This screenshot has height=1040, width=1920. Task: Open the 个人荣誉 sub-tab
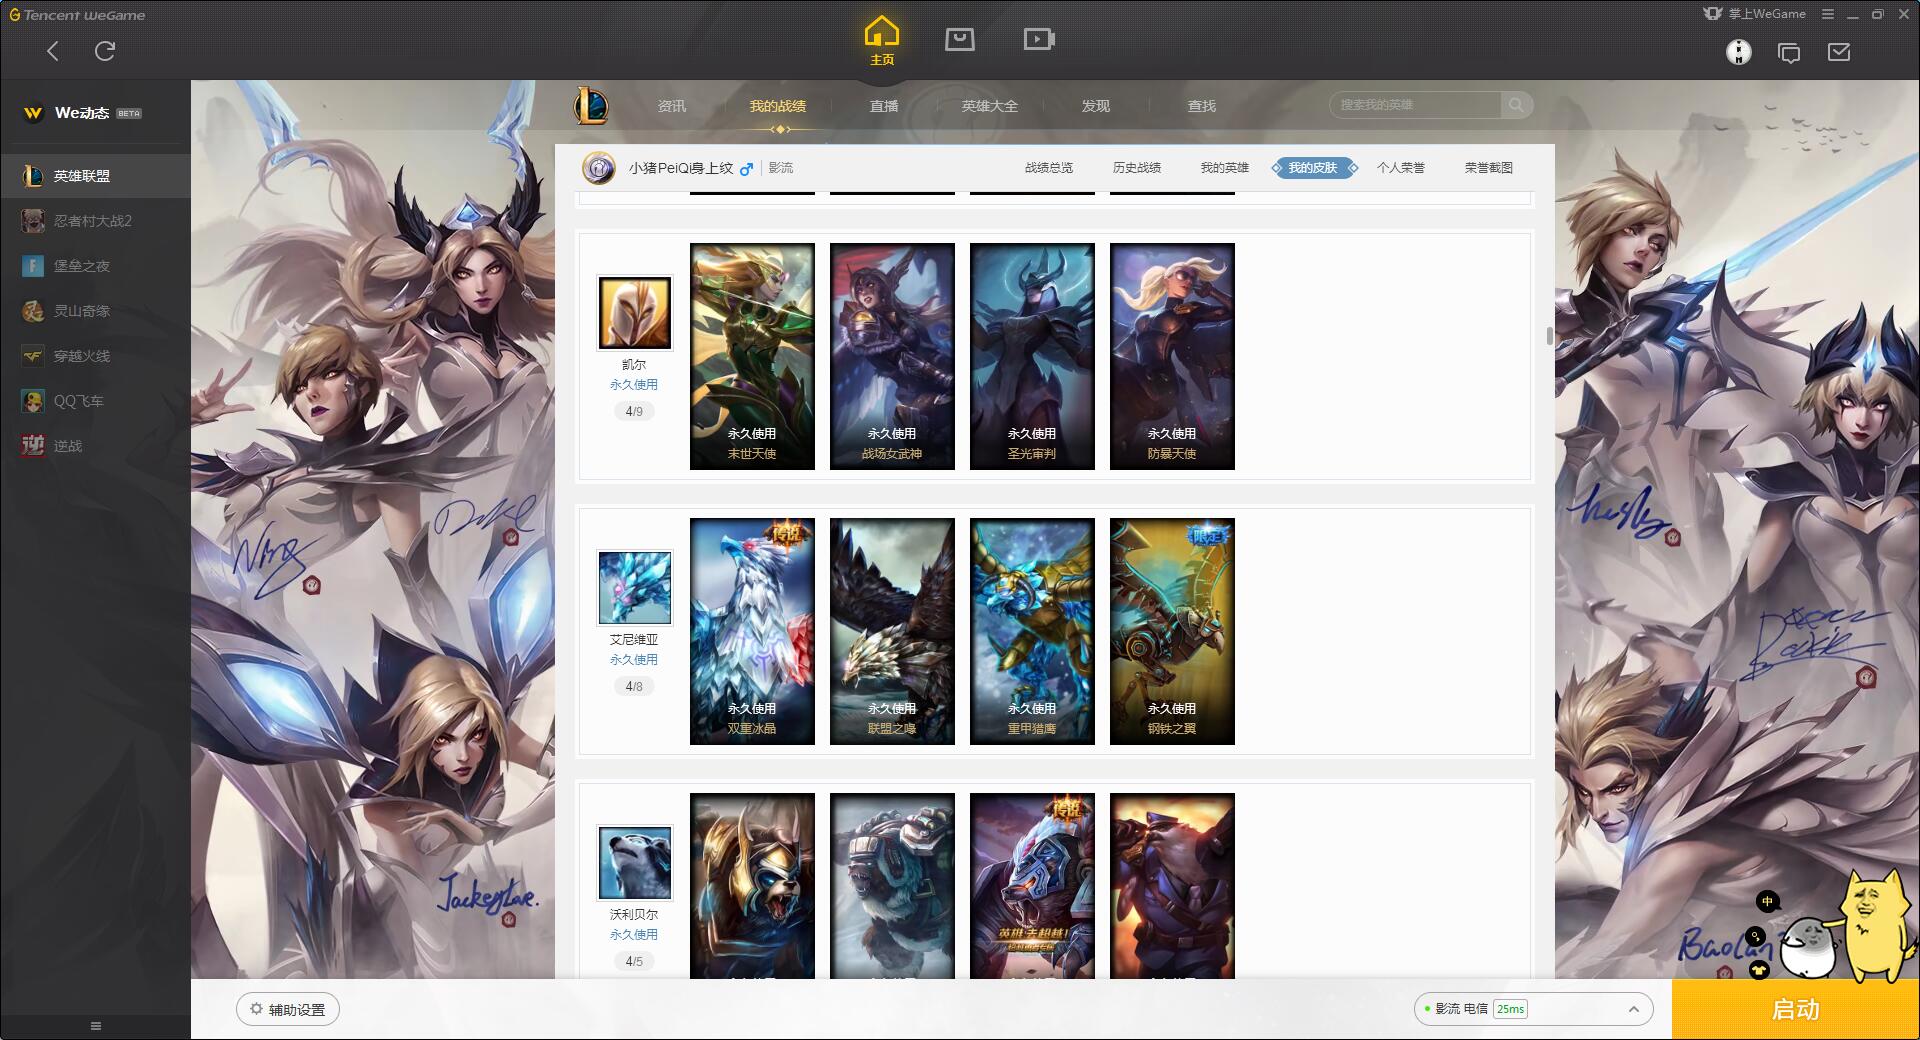(1401, 168)
